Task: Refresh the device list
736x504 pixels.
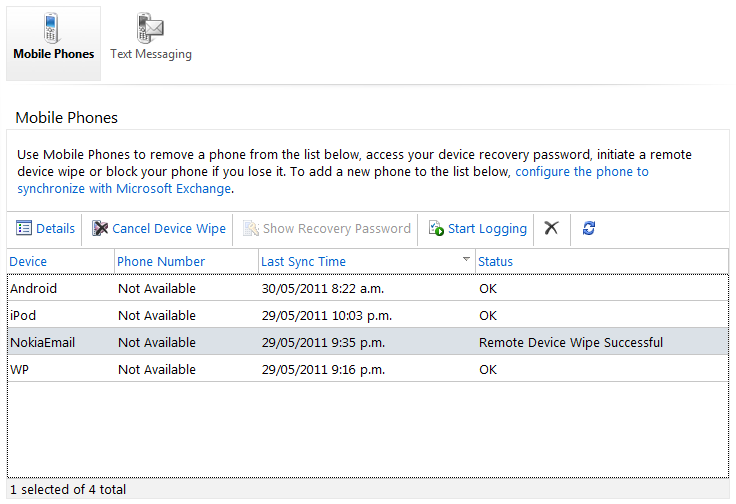Action: pyautogui.click(x=589, y=228)
